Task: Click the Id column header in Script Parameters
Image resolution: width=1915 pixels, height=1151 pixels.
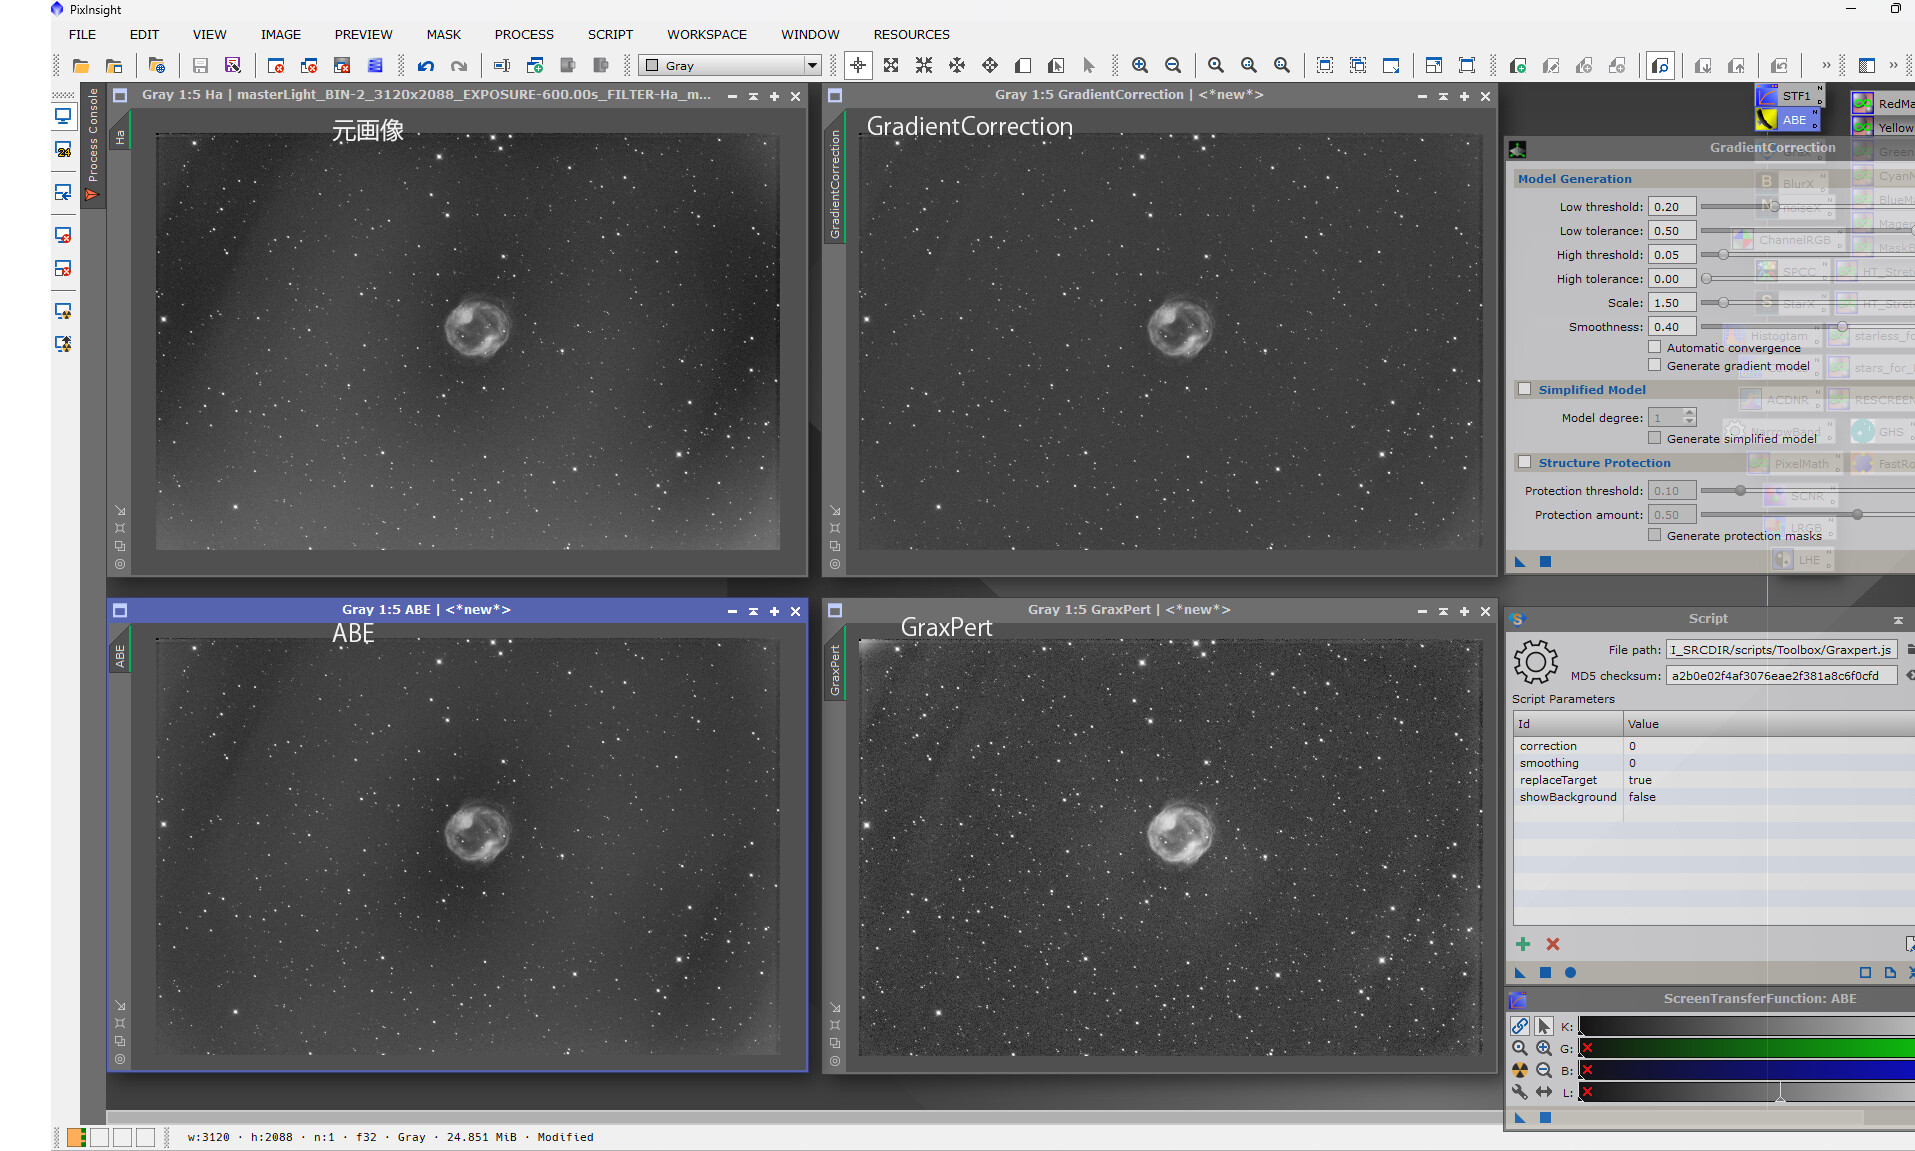Action: (1568, 724)
